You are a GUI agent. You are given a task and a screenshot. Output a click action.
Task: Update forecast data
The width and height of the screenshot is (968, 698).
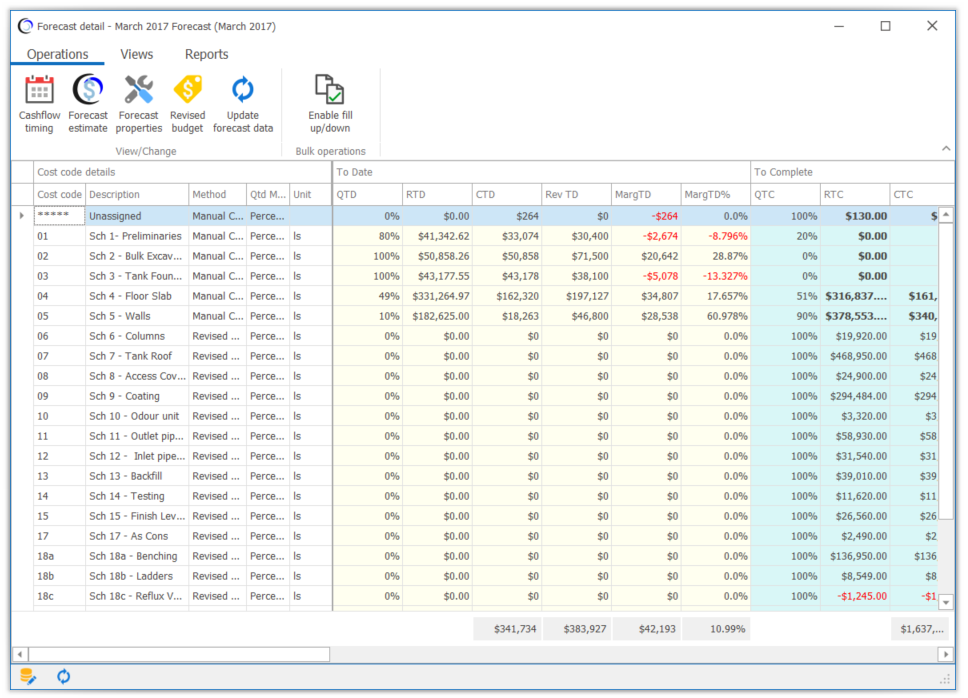[243, 104]
